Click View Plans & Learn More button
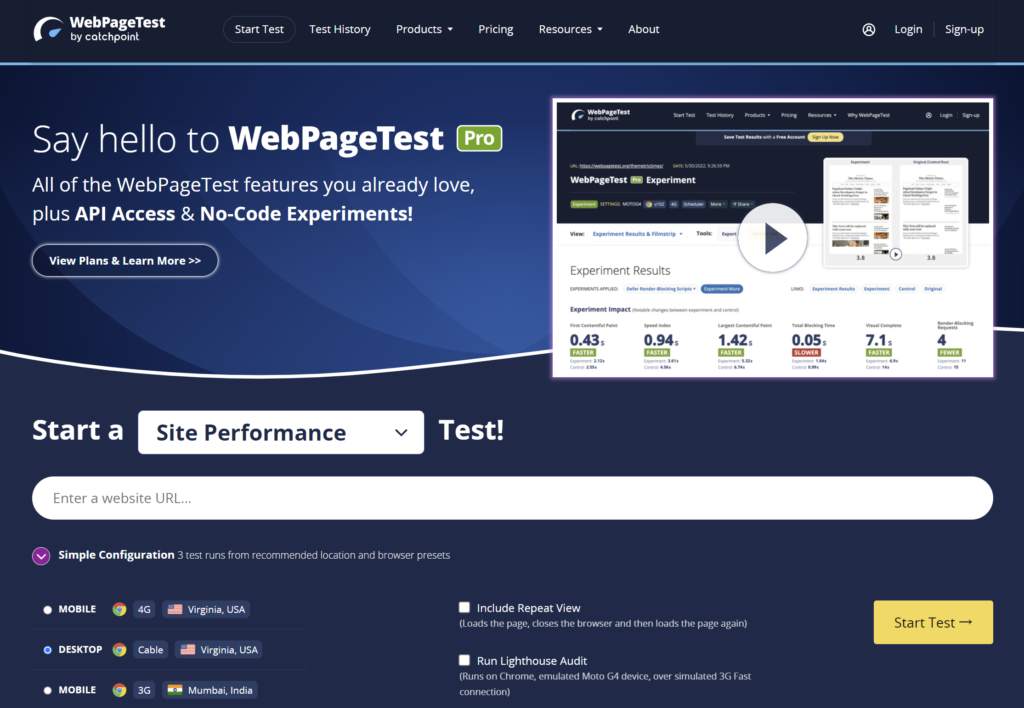Viewport: 1024px width, 708px height. pyautogui.click(x=125, y=261)
